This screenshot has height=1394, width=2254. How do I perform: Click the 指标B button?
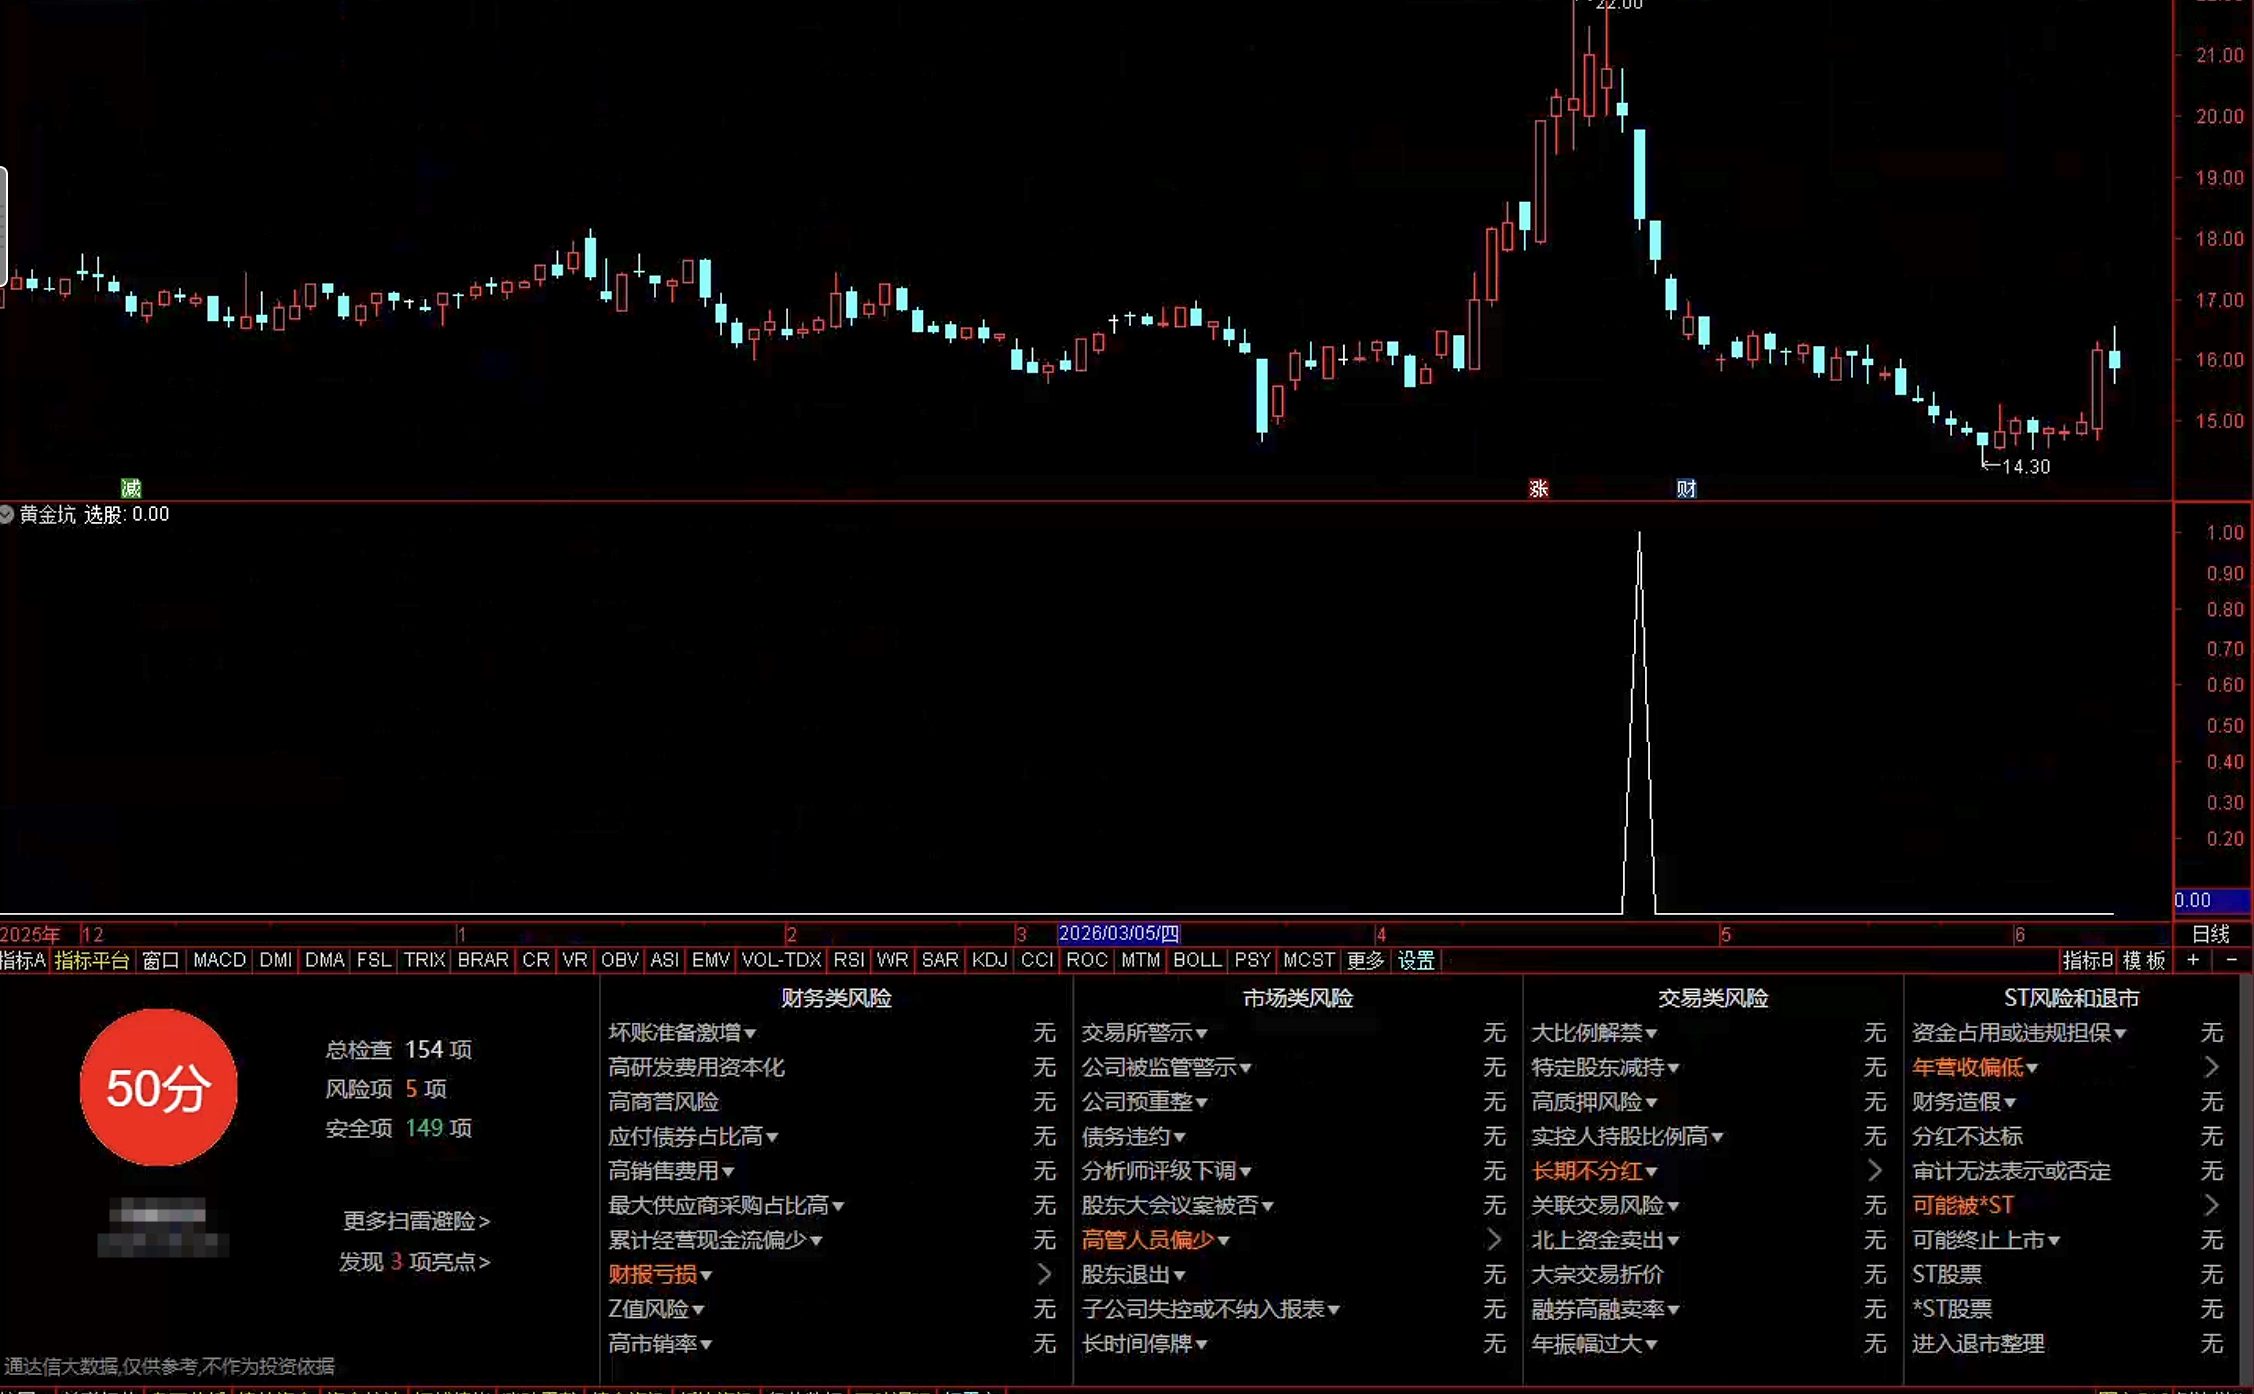point(2087,960)
